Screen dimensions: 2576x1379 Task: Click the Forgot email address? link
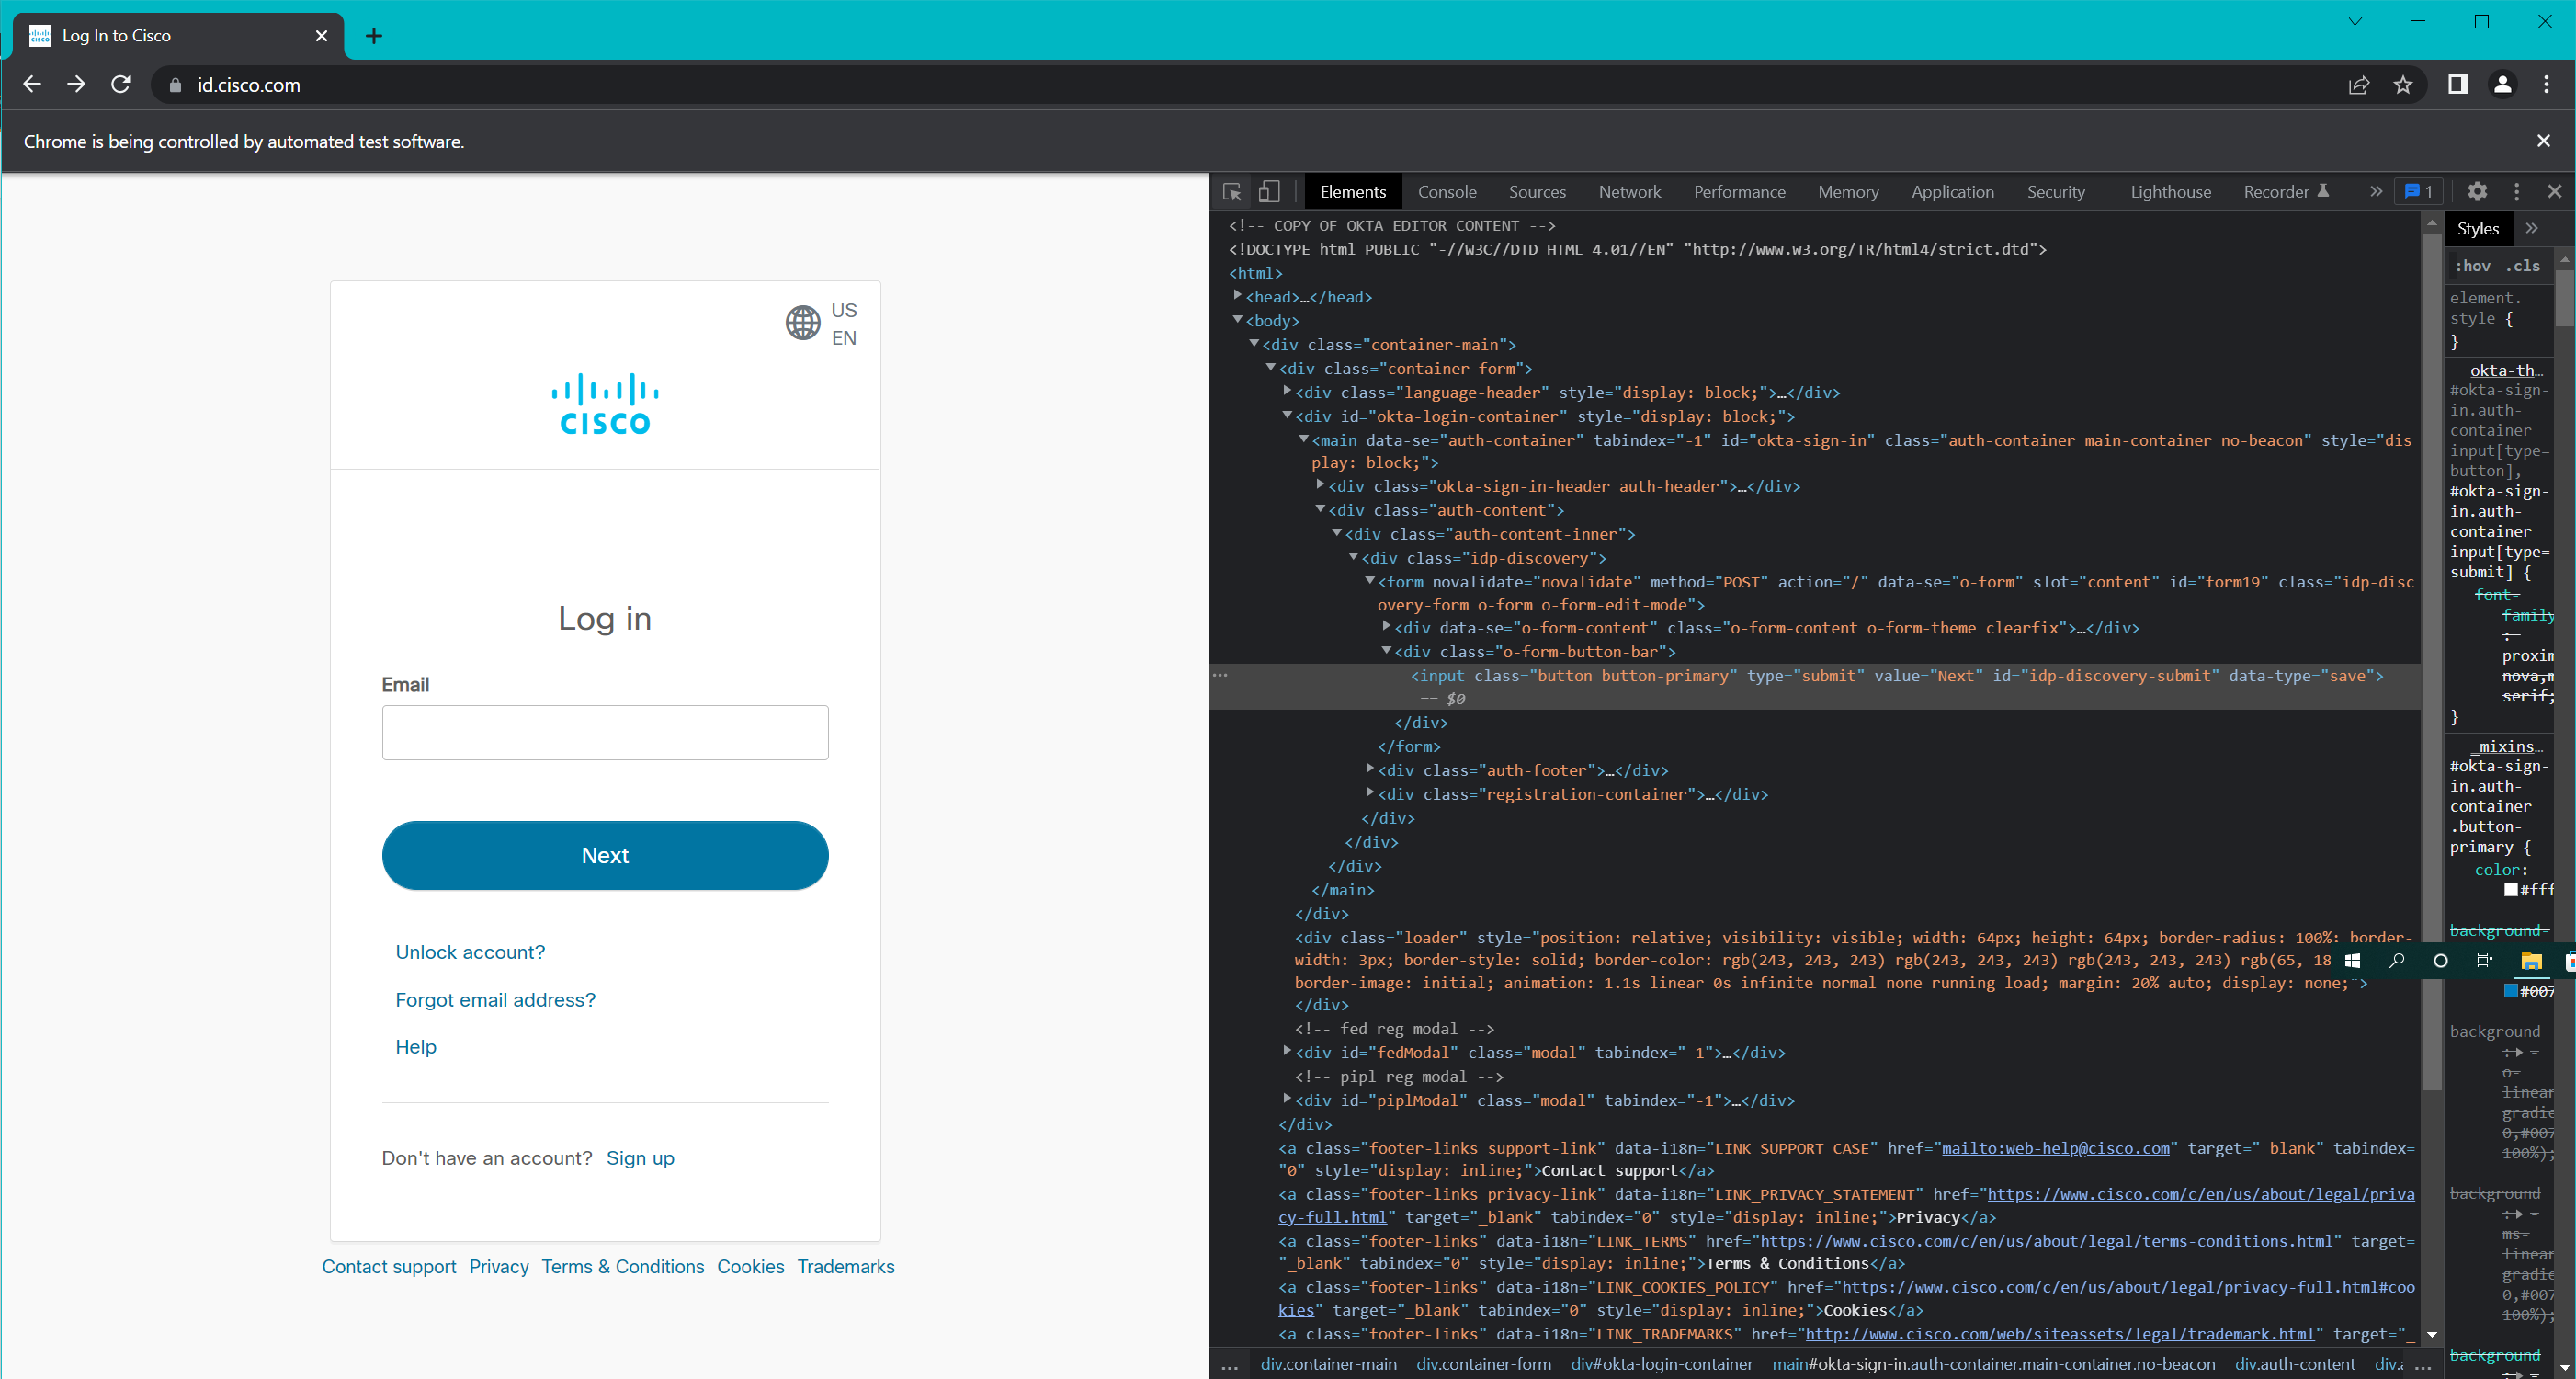pyautogui.click(x=495, y=1000)
